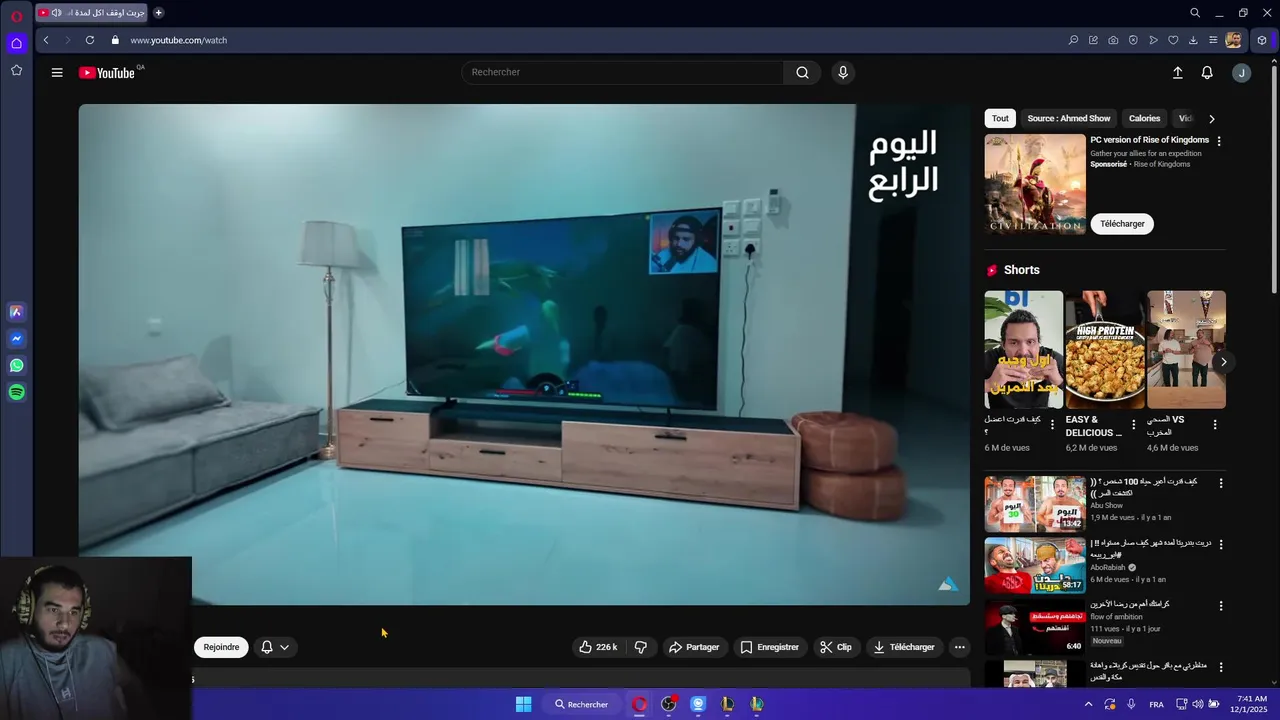Open Messenger in Opera sidebar
This screenshot has width=1280, height=720.
(16, 339)
